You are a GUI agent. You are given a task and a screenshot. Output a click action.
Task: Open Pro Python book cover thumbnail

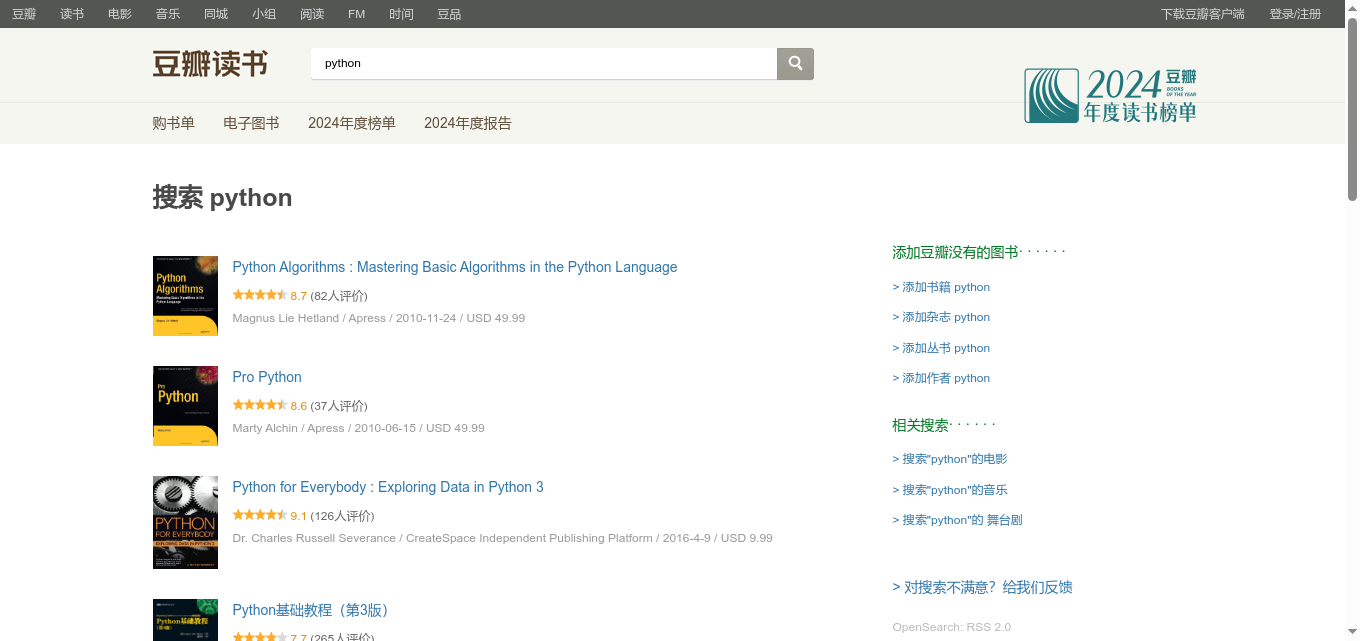click(185, 406)
